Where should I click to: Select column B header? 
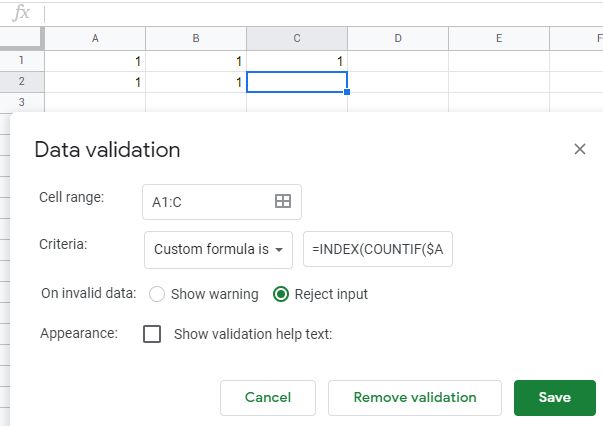coord(196,38)
